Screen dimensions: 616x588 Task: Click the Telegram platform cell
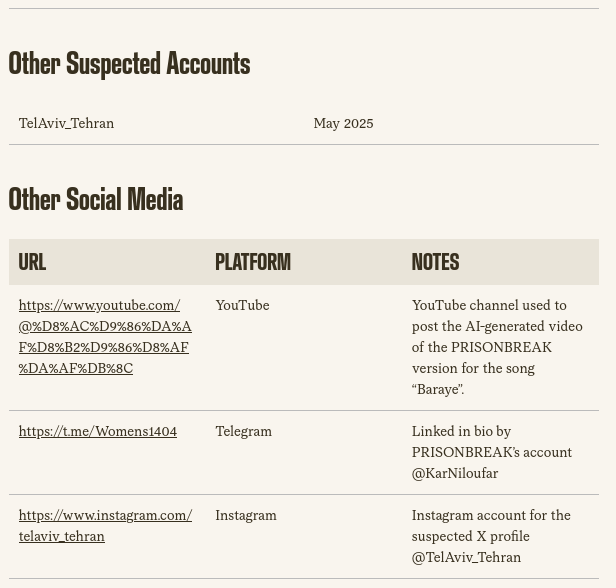coord(243,431)
